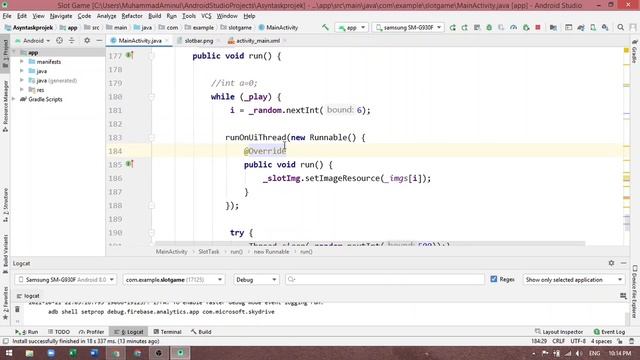
Task: Open the Profiler tool window
Action: 91,332
